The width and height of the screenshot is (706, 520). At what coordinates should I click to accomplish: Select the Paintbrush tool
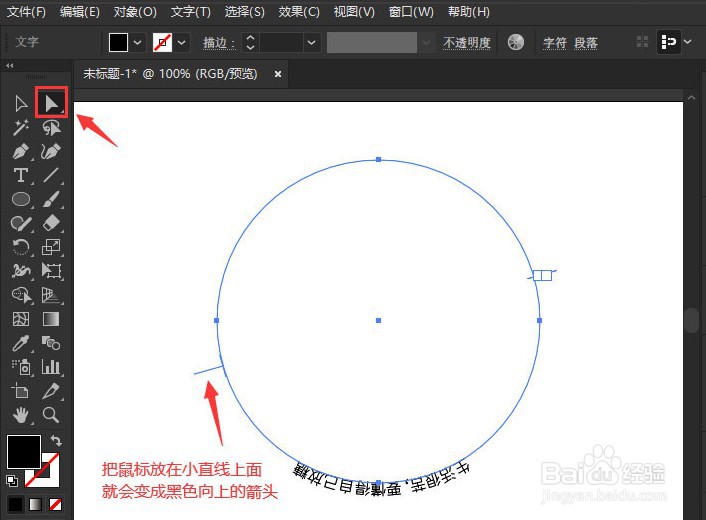(x=51, y=199)
